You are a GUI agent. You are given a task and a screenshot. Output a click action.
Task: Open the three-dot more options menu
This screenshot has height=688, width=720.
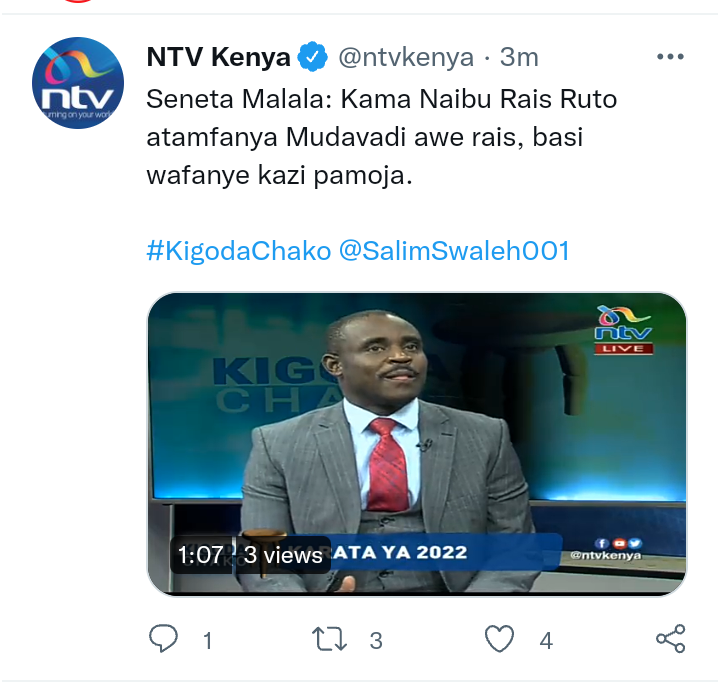pyautogui.click(x=670, y=57)
